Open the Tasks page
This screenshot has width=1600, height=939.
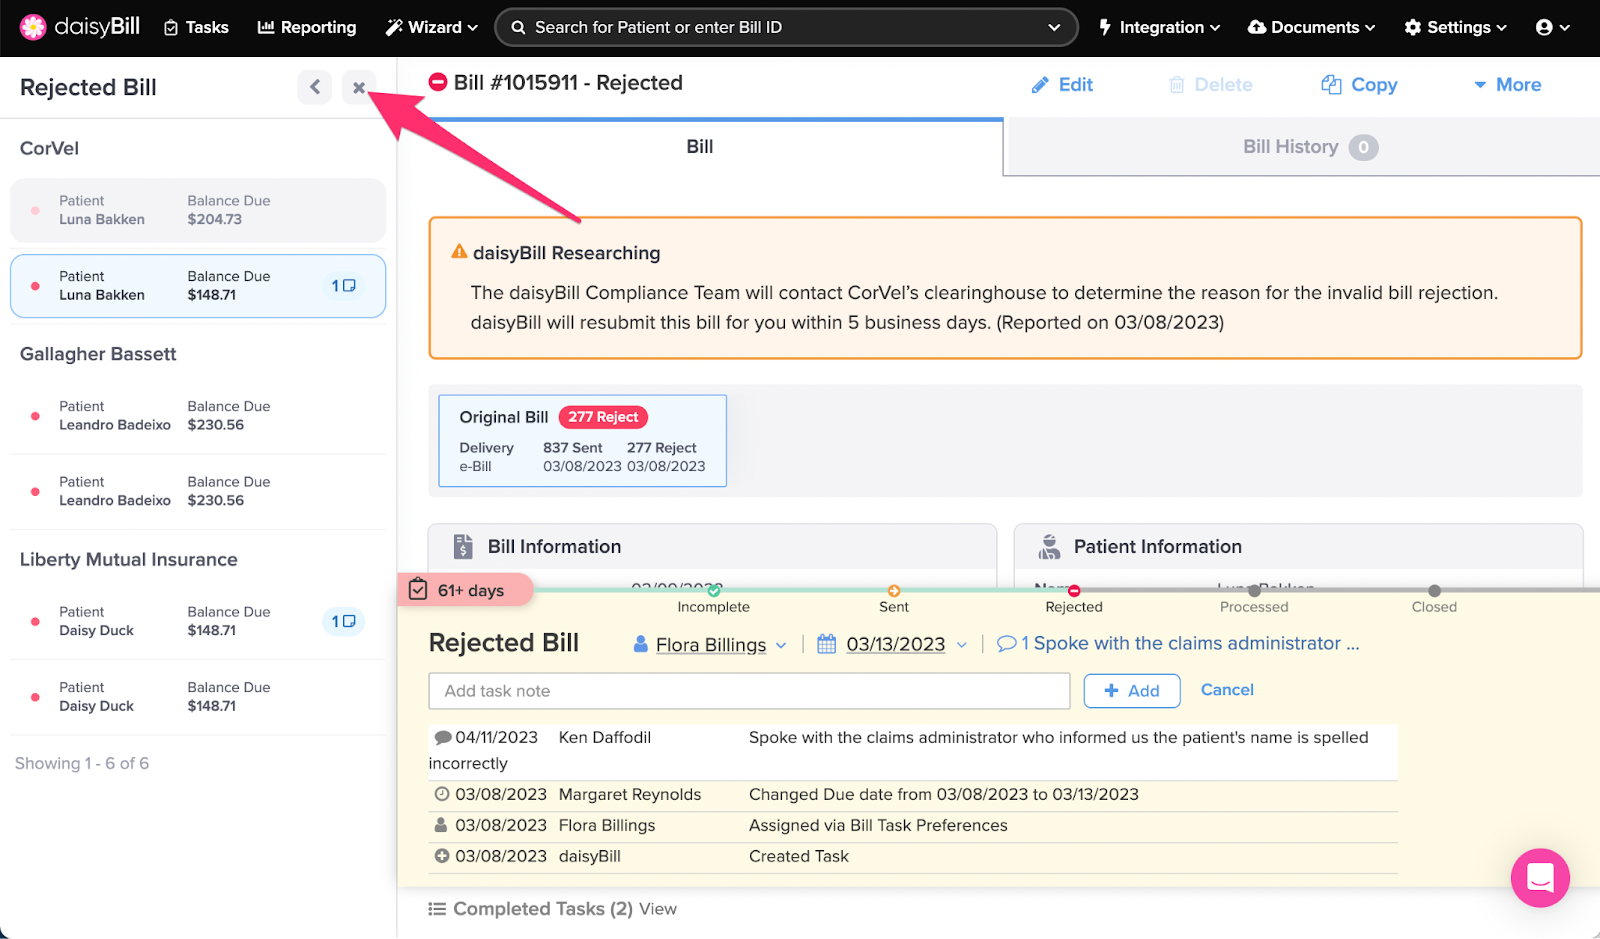[196, 27]
